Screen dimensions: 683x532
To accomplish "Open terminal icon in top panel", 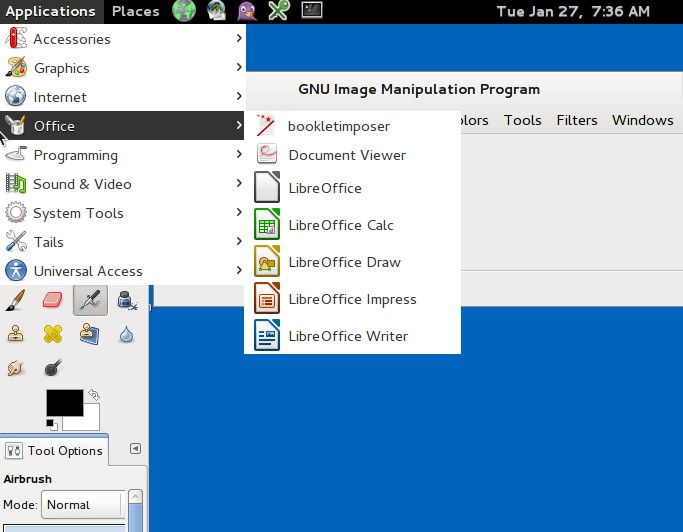I will click(312, 10).
